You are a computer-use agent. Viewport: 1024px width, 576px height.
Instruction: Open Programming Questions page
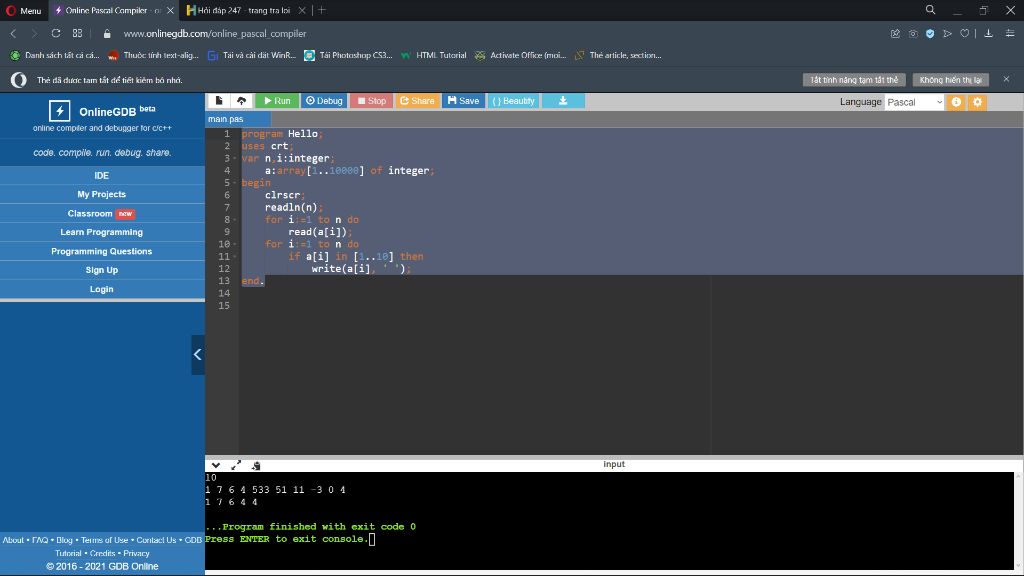tap(102, 251)
